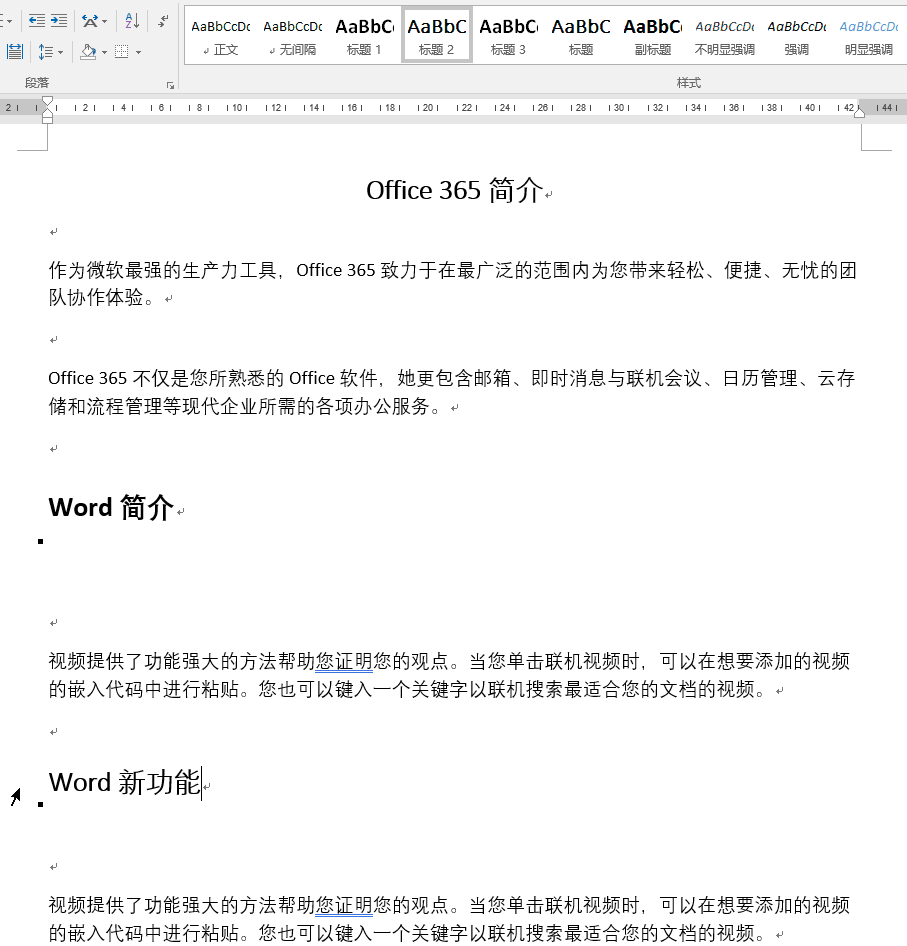Image resolution: width=907 pixels, height=946 pixels.
Task: Click the paragraph starting Office 365 不仅是您所熟悉的
Action: tap(452, 392)
